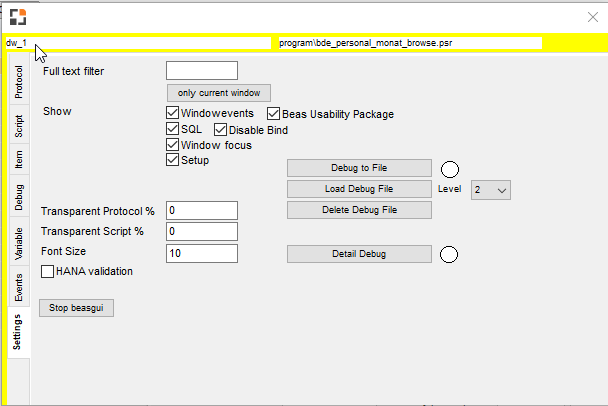
Task: Close the debug window
Action: pyautogui.click(x=591, y=16)
